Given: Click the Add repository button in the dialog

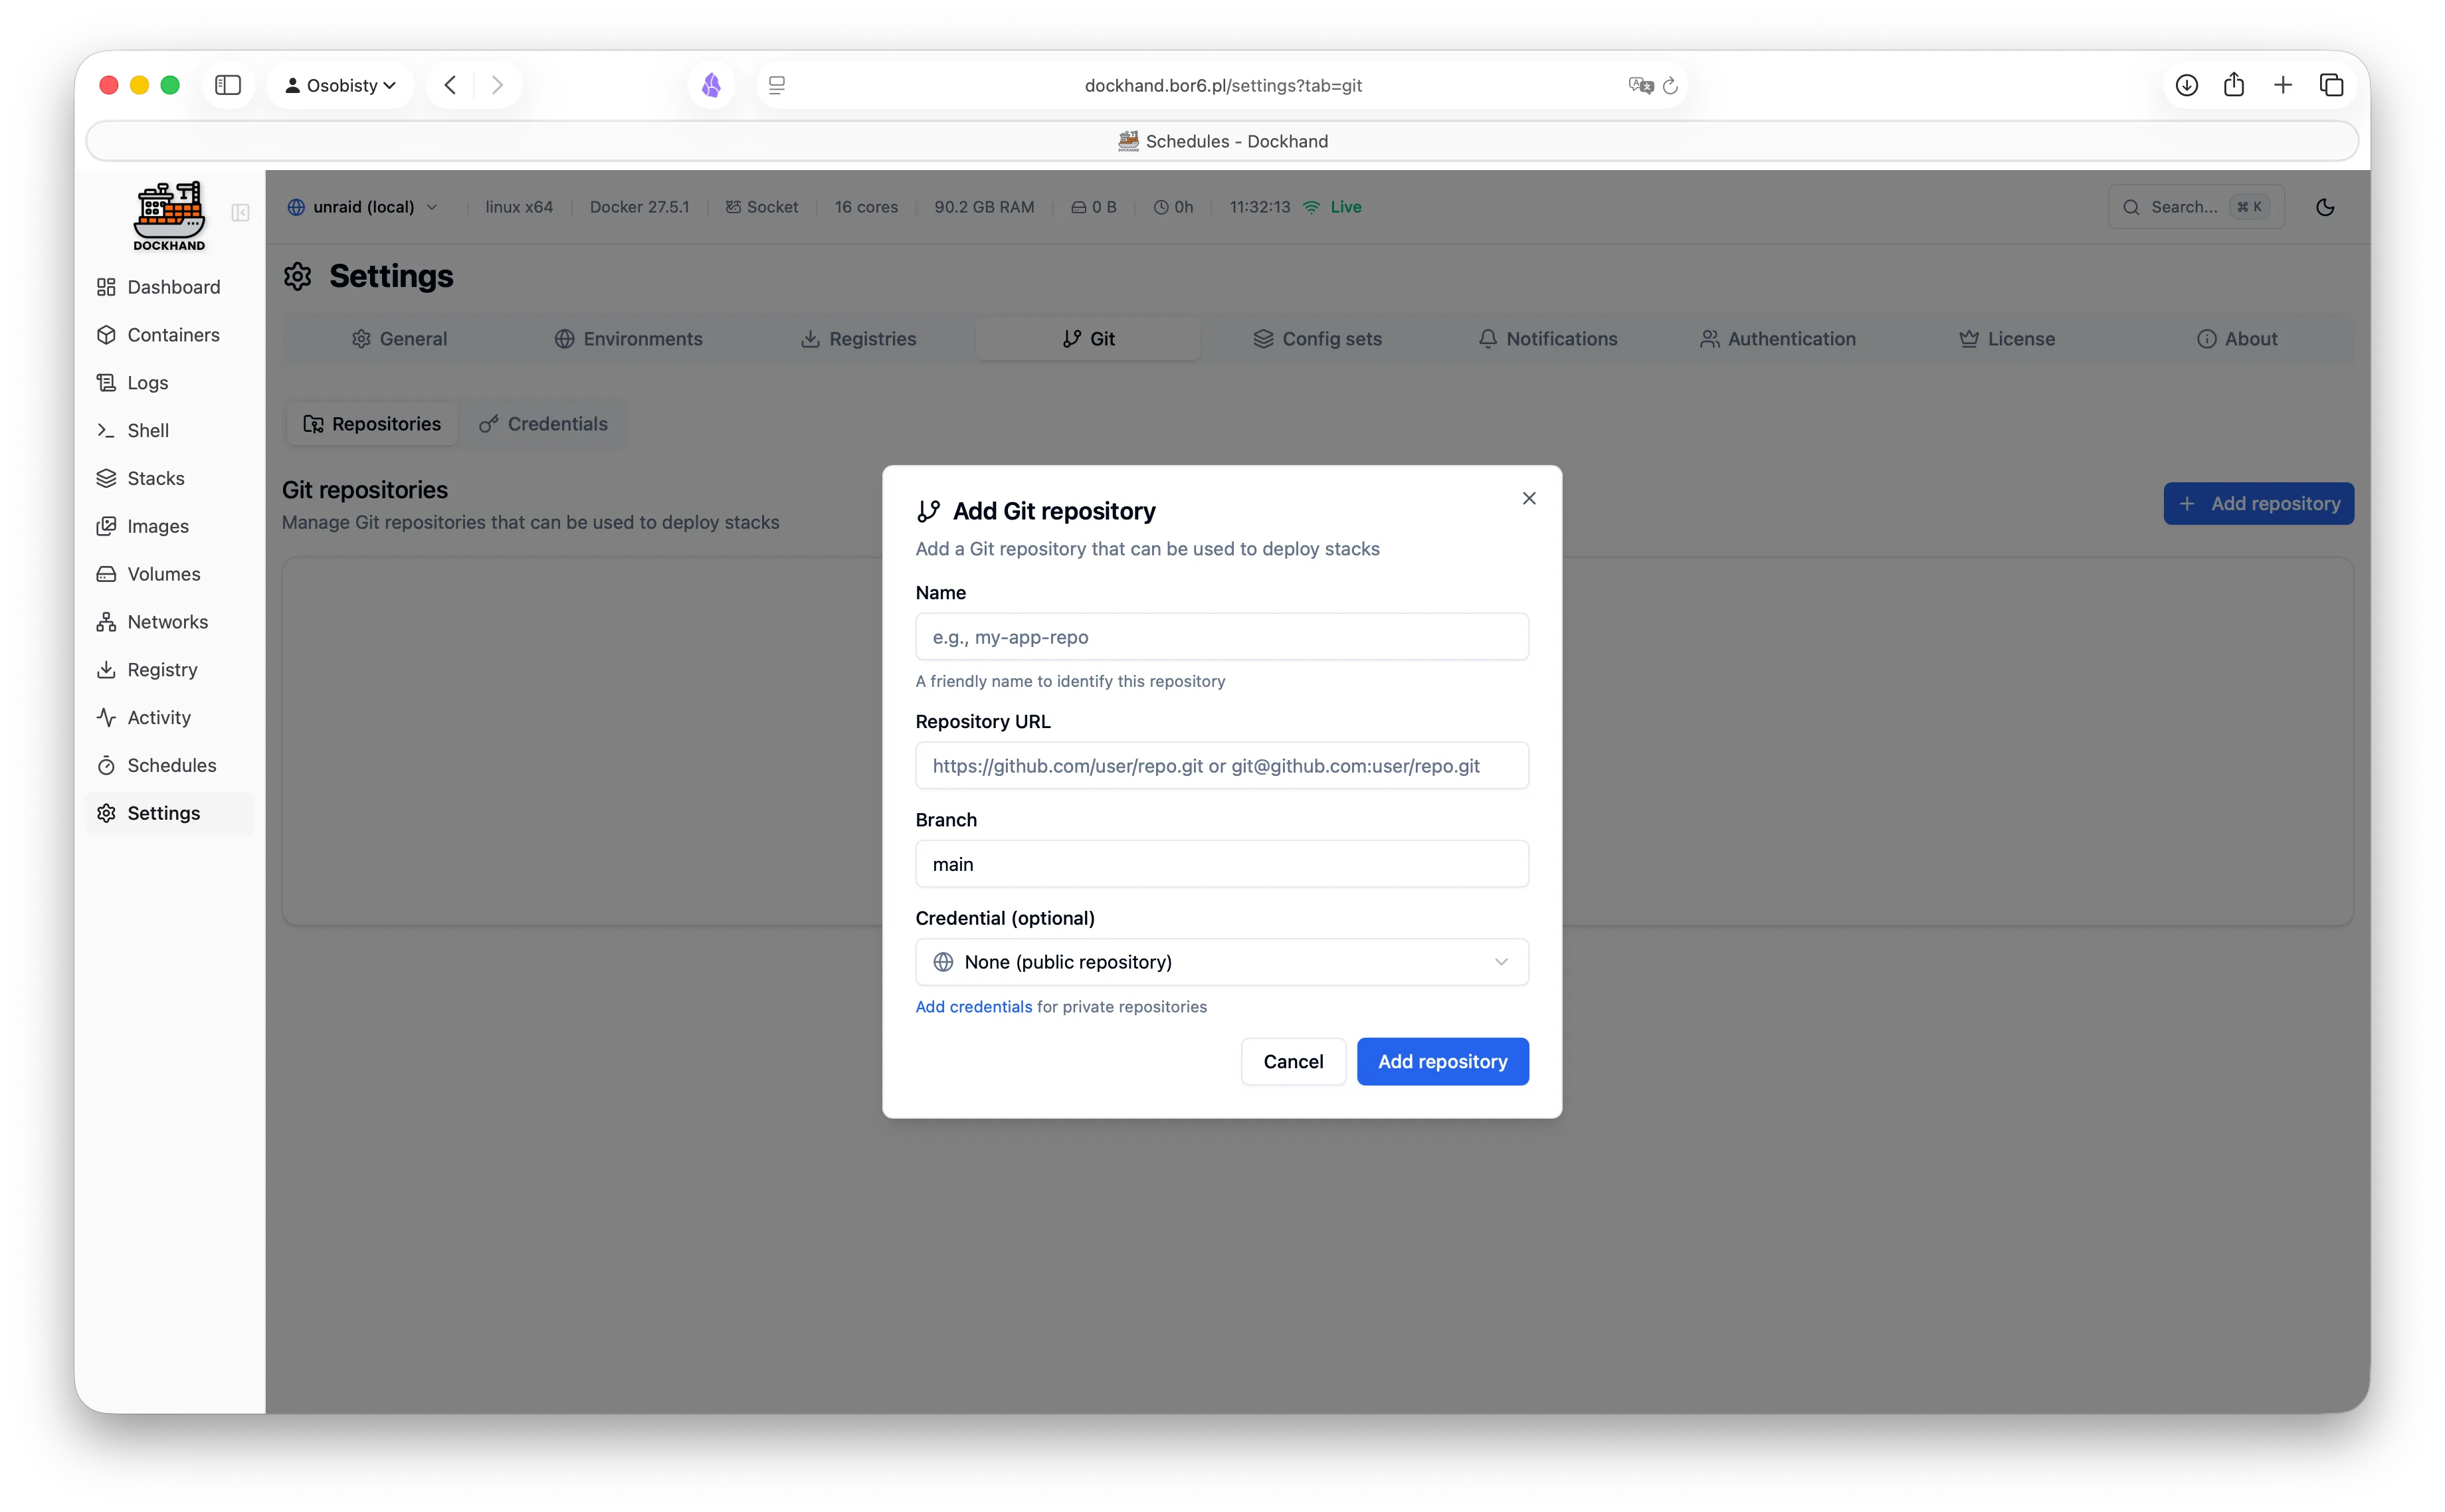Looking at the screenshot, I should [1441, 1061].
